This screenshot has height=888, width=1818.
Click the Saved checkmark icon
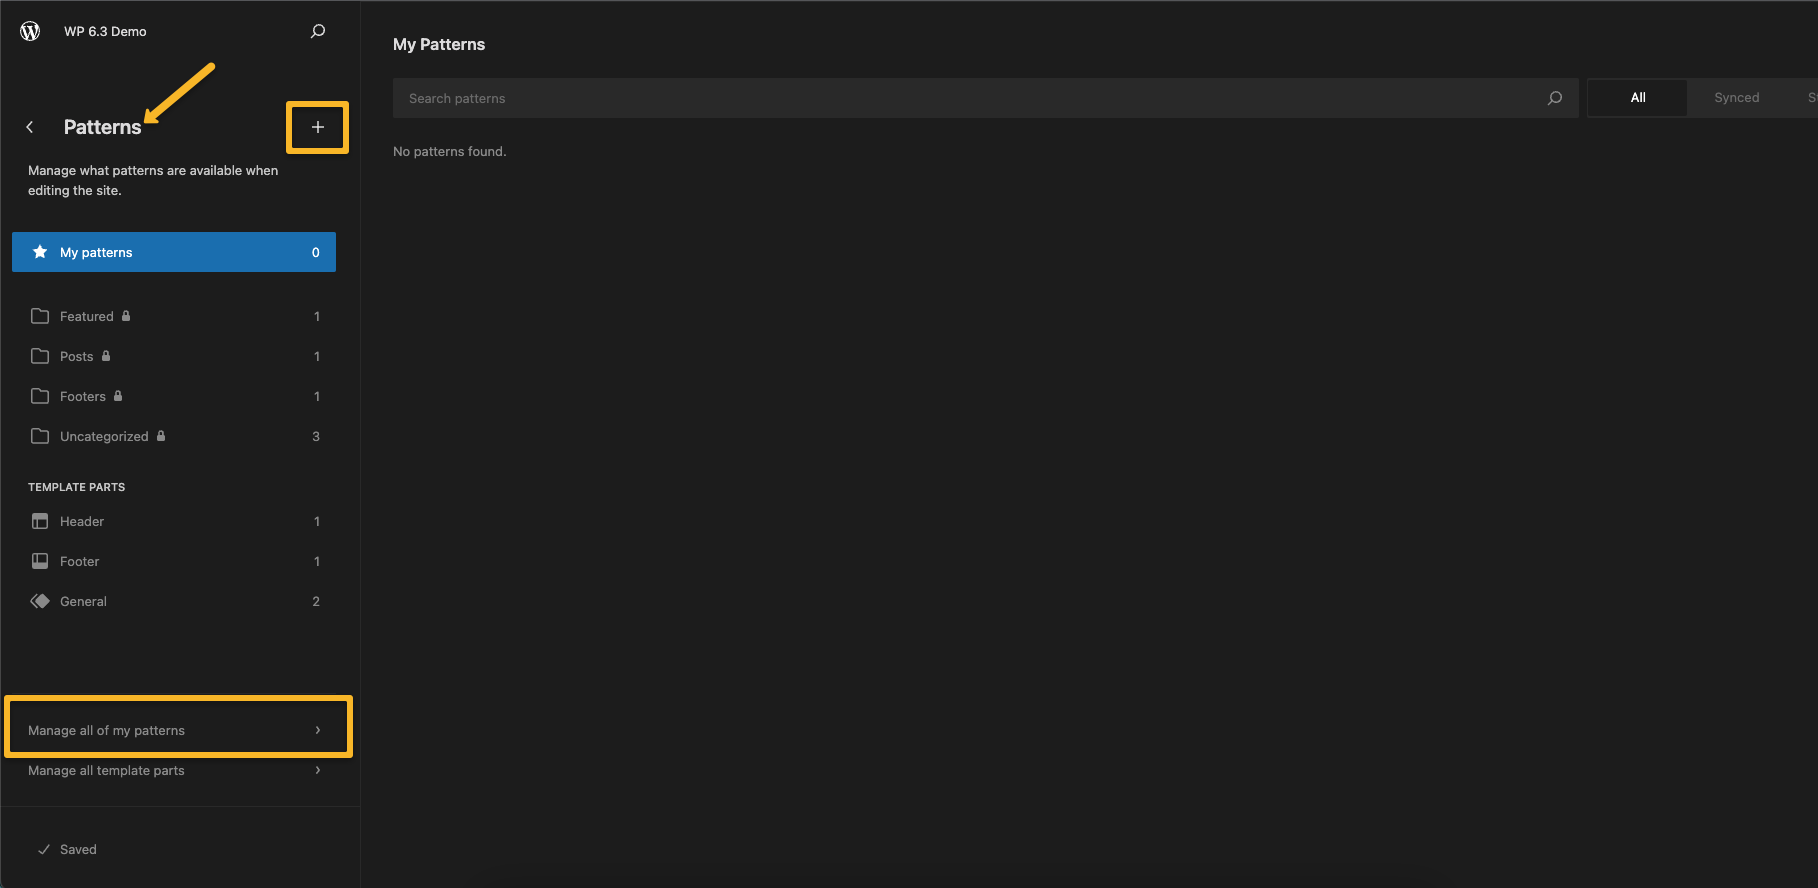44,849
